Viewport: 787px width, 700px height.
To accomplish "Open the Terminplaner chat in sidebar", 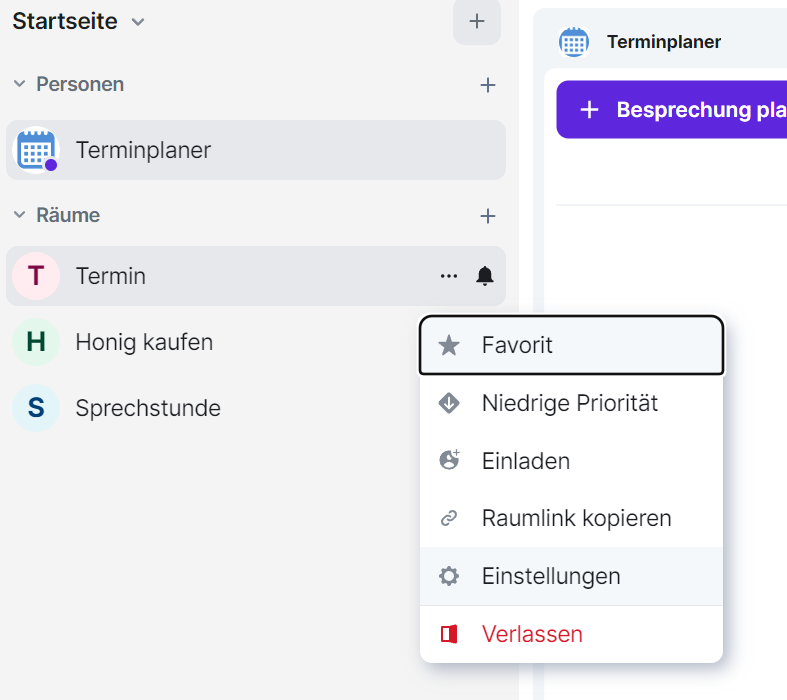I will [x=255, y=150].
